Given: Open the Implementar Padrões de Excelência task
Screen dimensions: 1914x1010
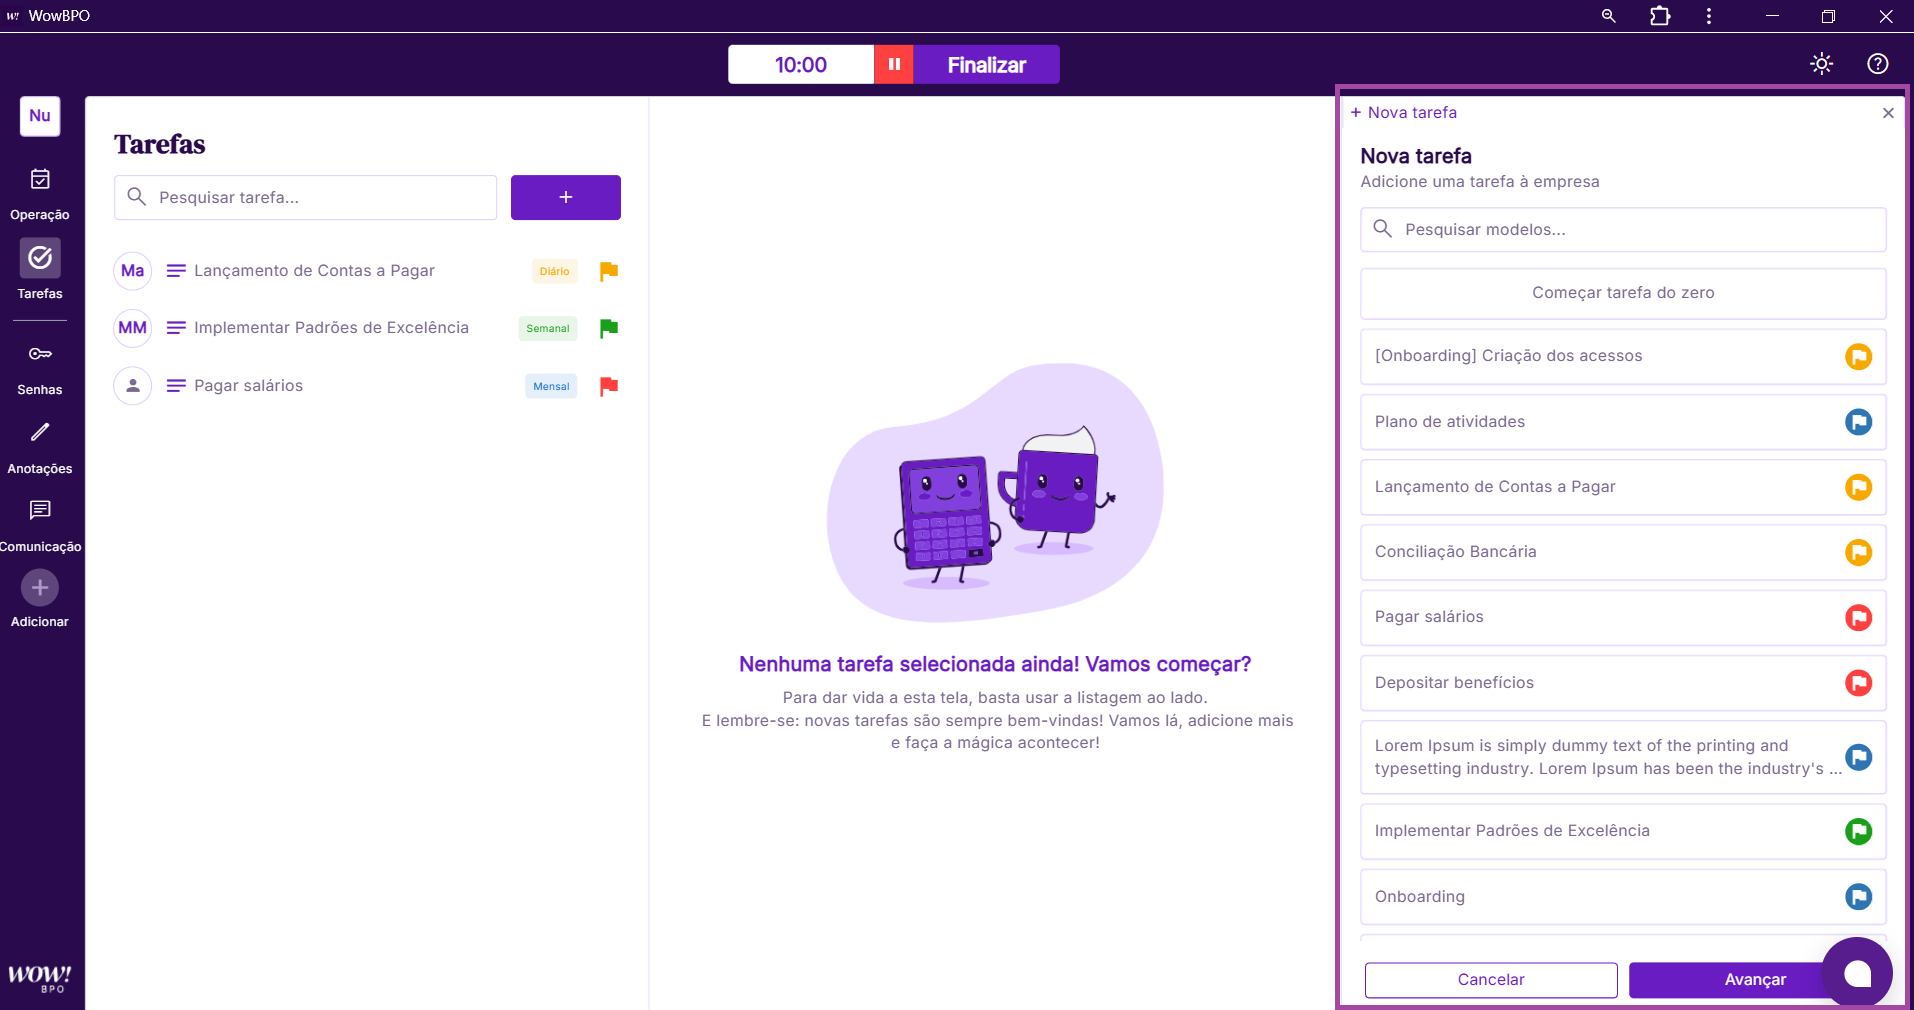Looking at the screenshot, I should (x=331, y=328).
